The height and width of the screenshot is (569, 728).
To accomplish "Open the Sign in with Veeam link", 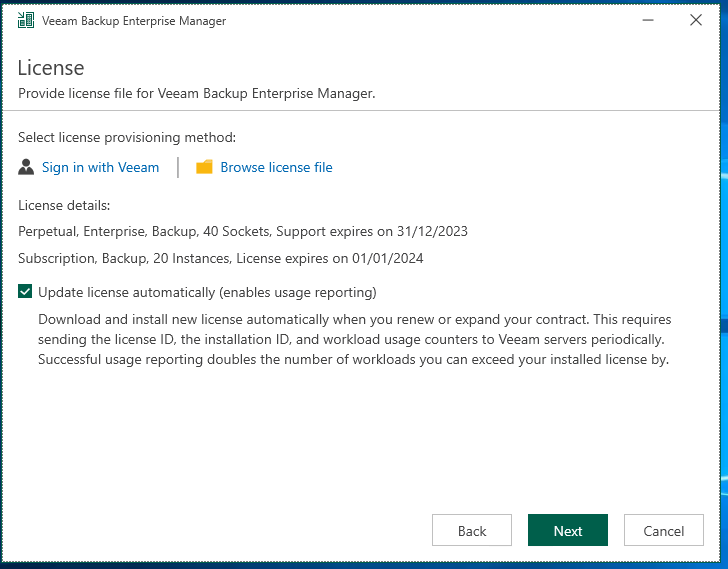I will 100,167.
